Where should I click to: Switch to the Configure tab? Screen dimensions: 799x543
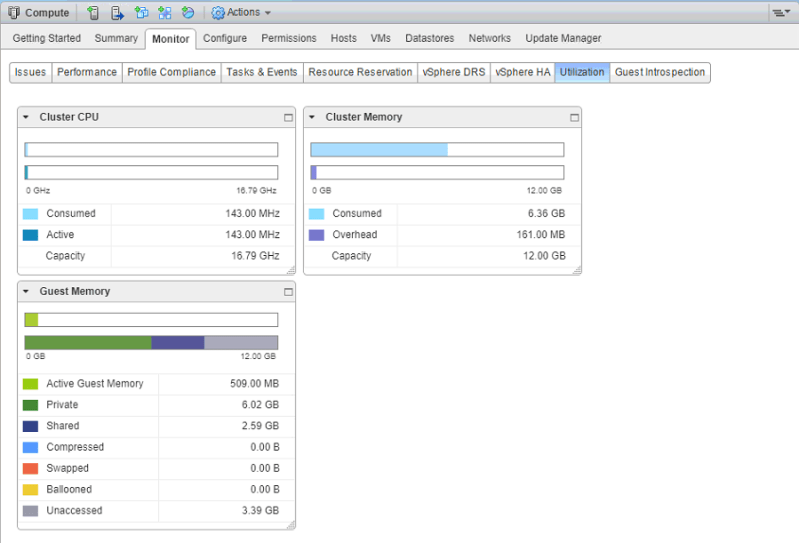coord(224,38)
